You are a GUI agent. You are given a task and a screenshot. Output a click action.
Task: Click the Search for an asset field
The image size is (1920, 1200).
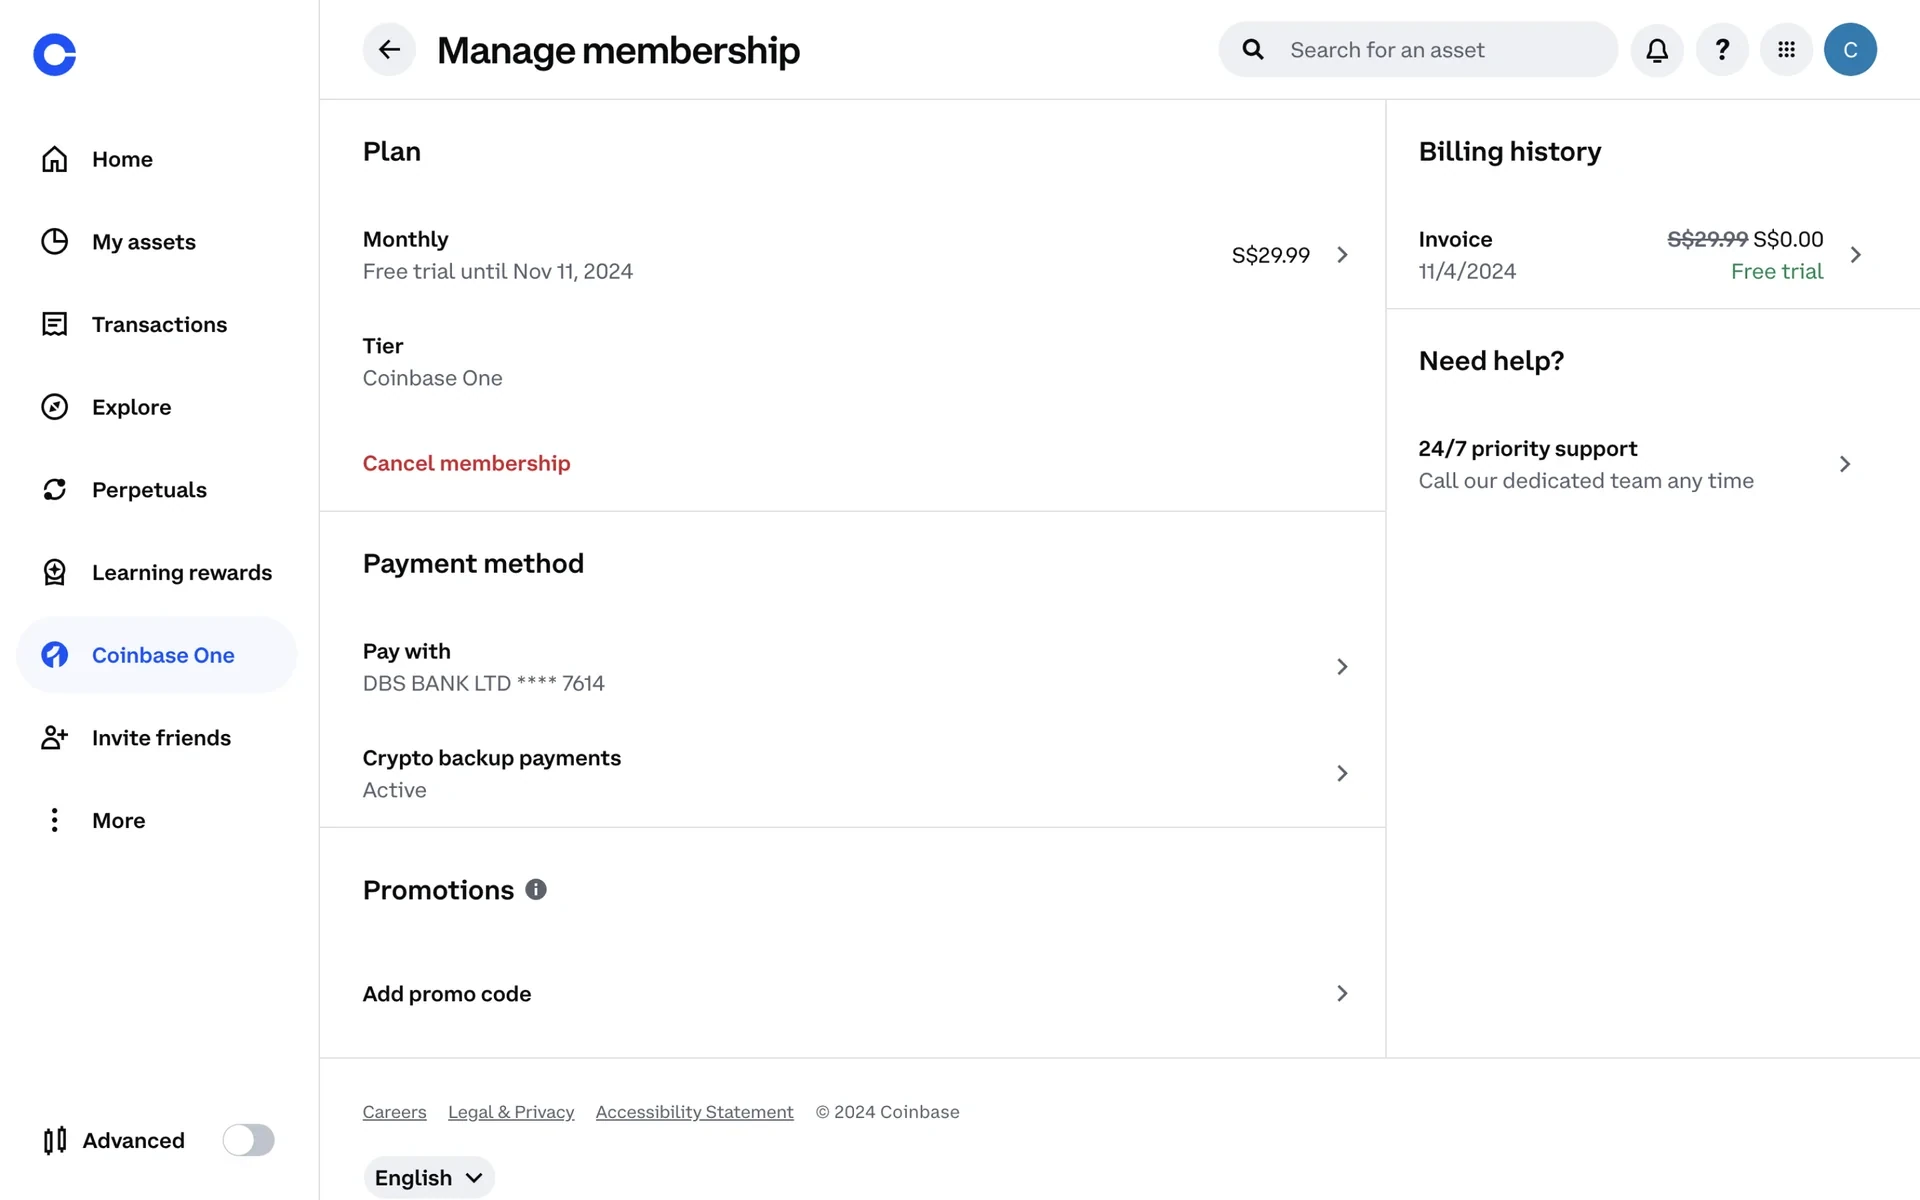pyautogui.click(x=1418, y=49)
